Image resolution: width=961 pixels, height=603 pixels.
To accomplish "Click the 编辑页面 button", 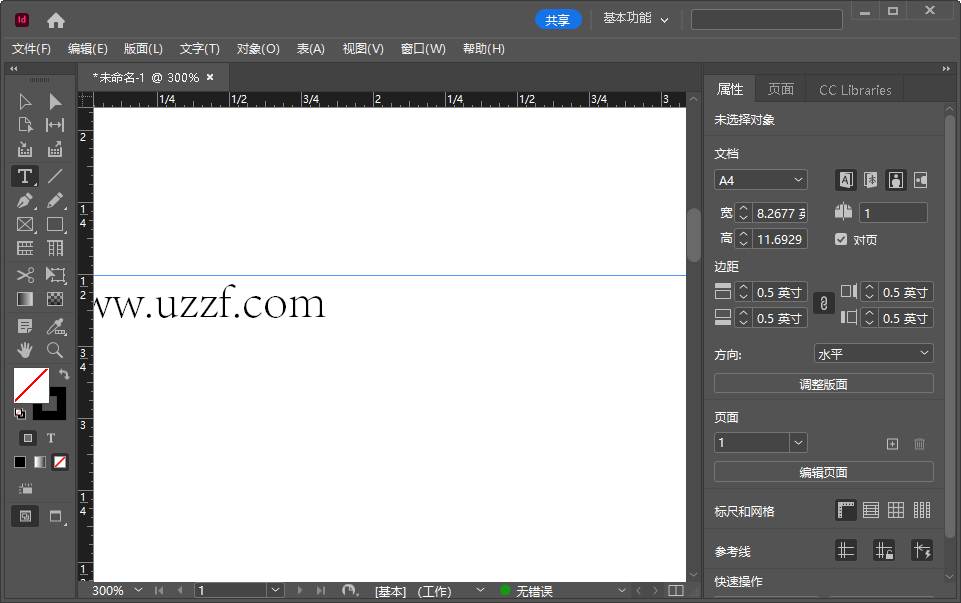I will (x=823, y=472).
